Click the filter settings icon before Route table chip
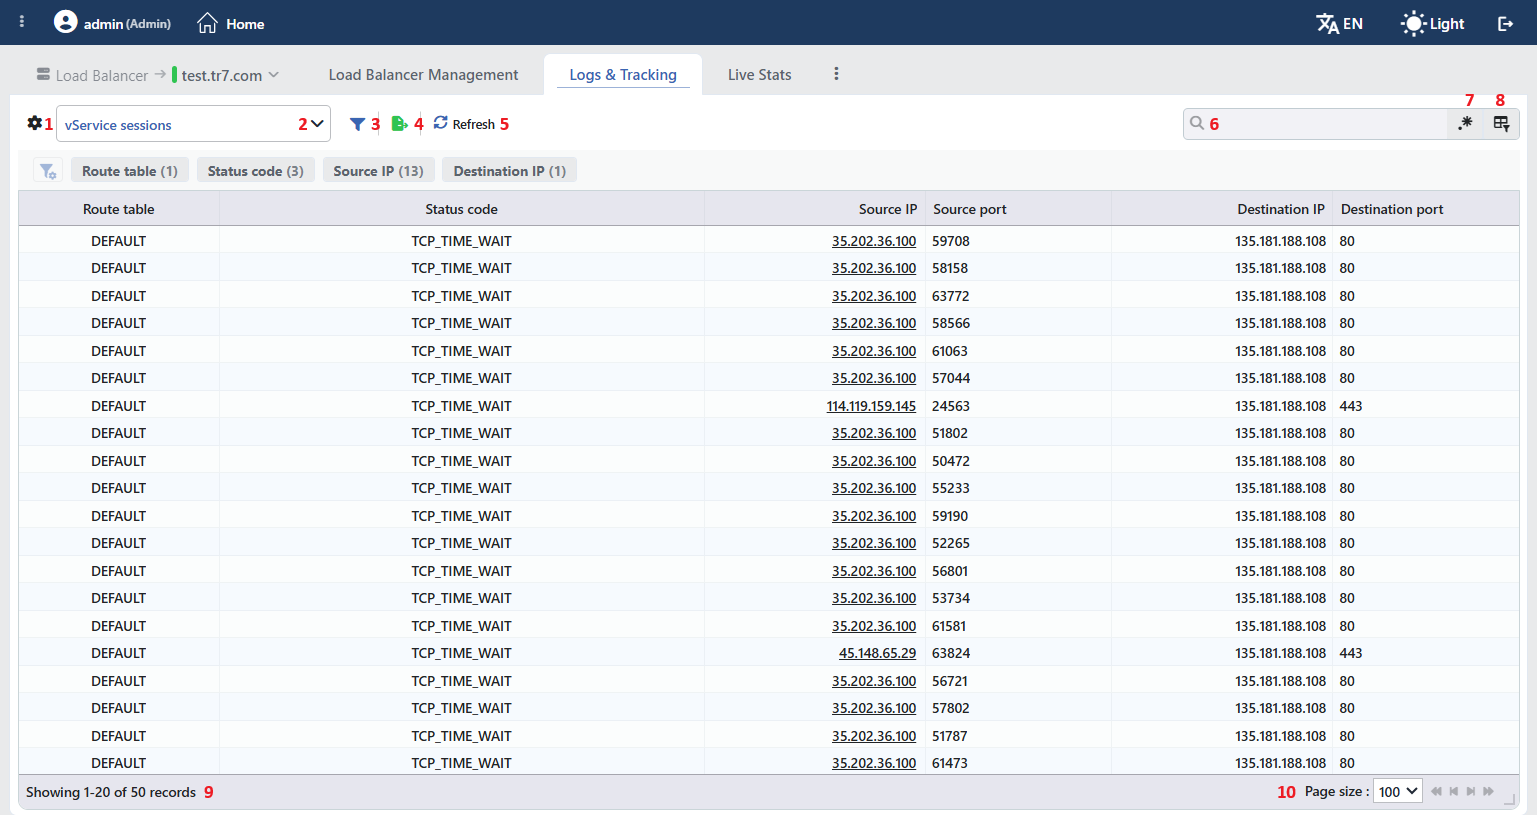The image size is (1537, 815). tap(47, 171)
